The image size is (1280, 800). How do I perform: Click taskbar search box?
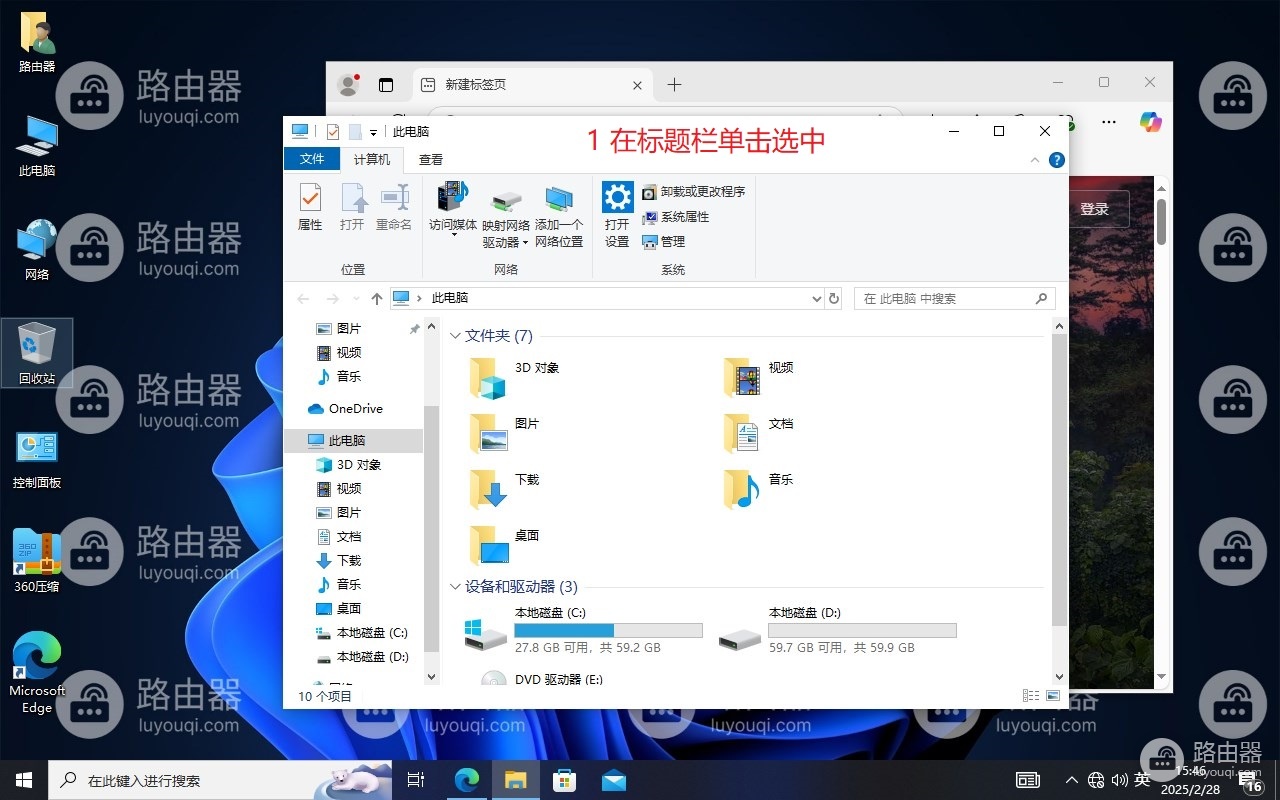click(x=220, y=780)
